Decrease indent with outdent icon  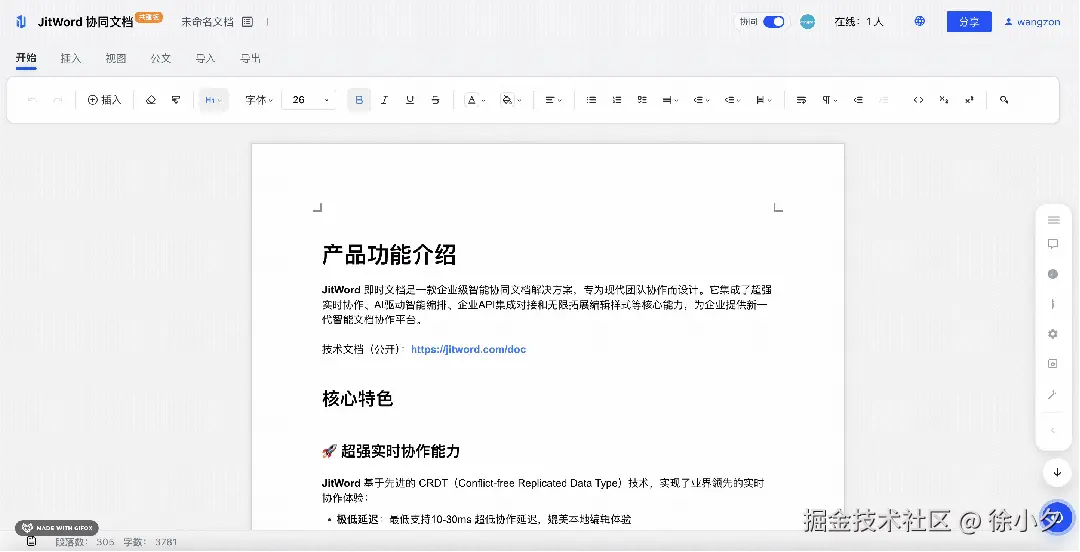tap(858, 100)
